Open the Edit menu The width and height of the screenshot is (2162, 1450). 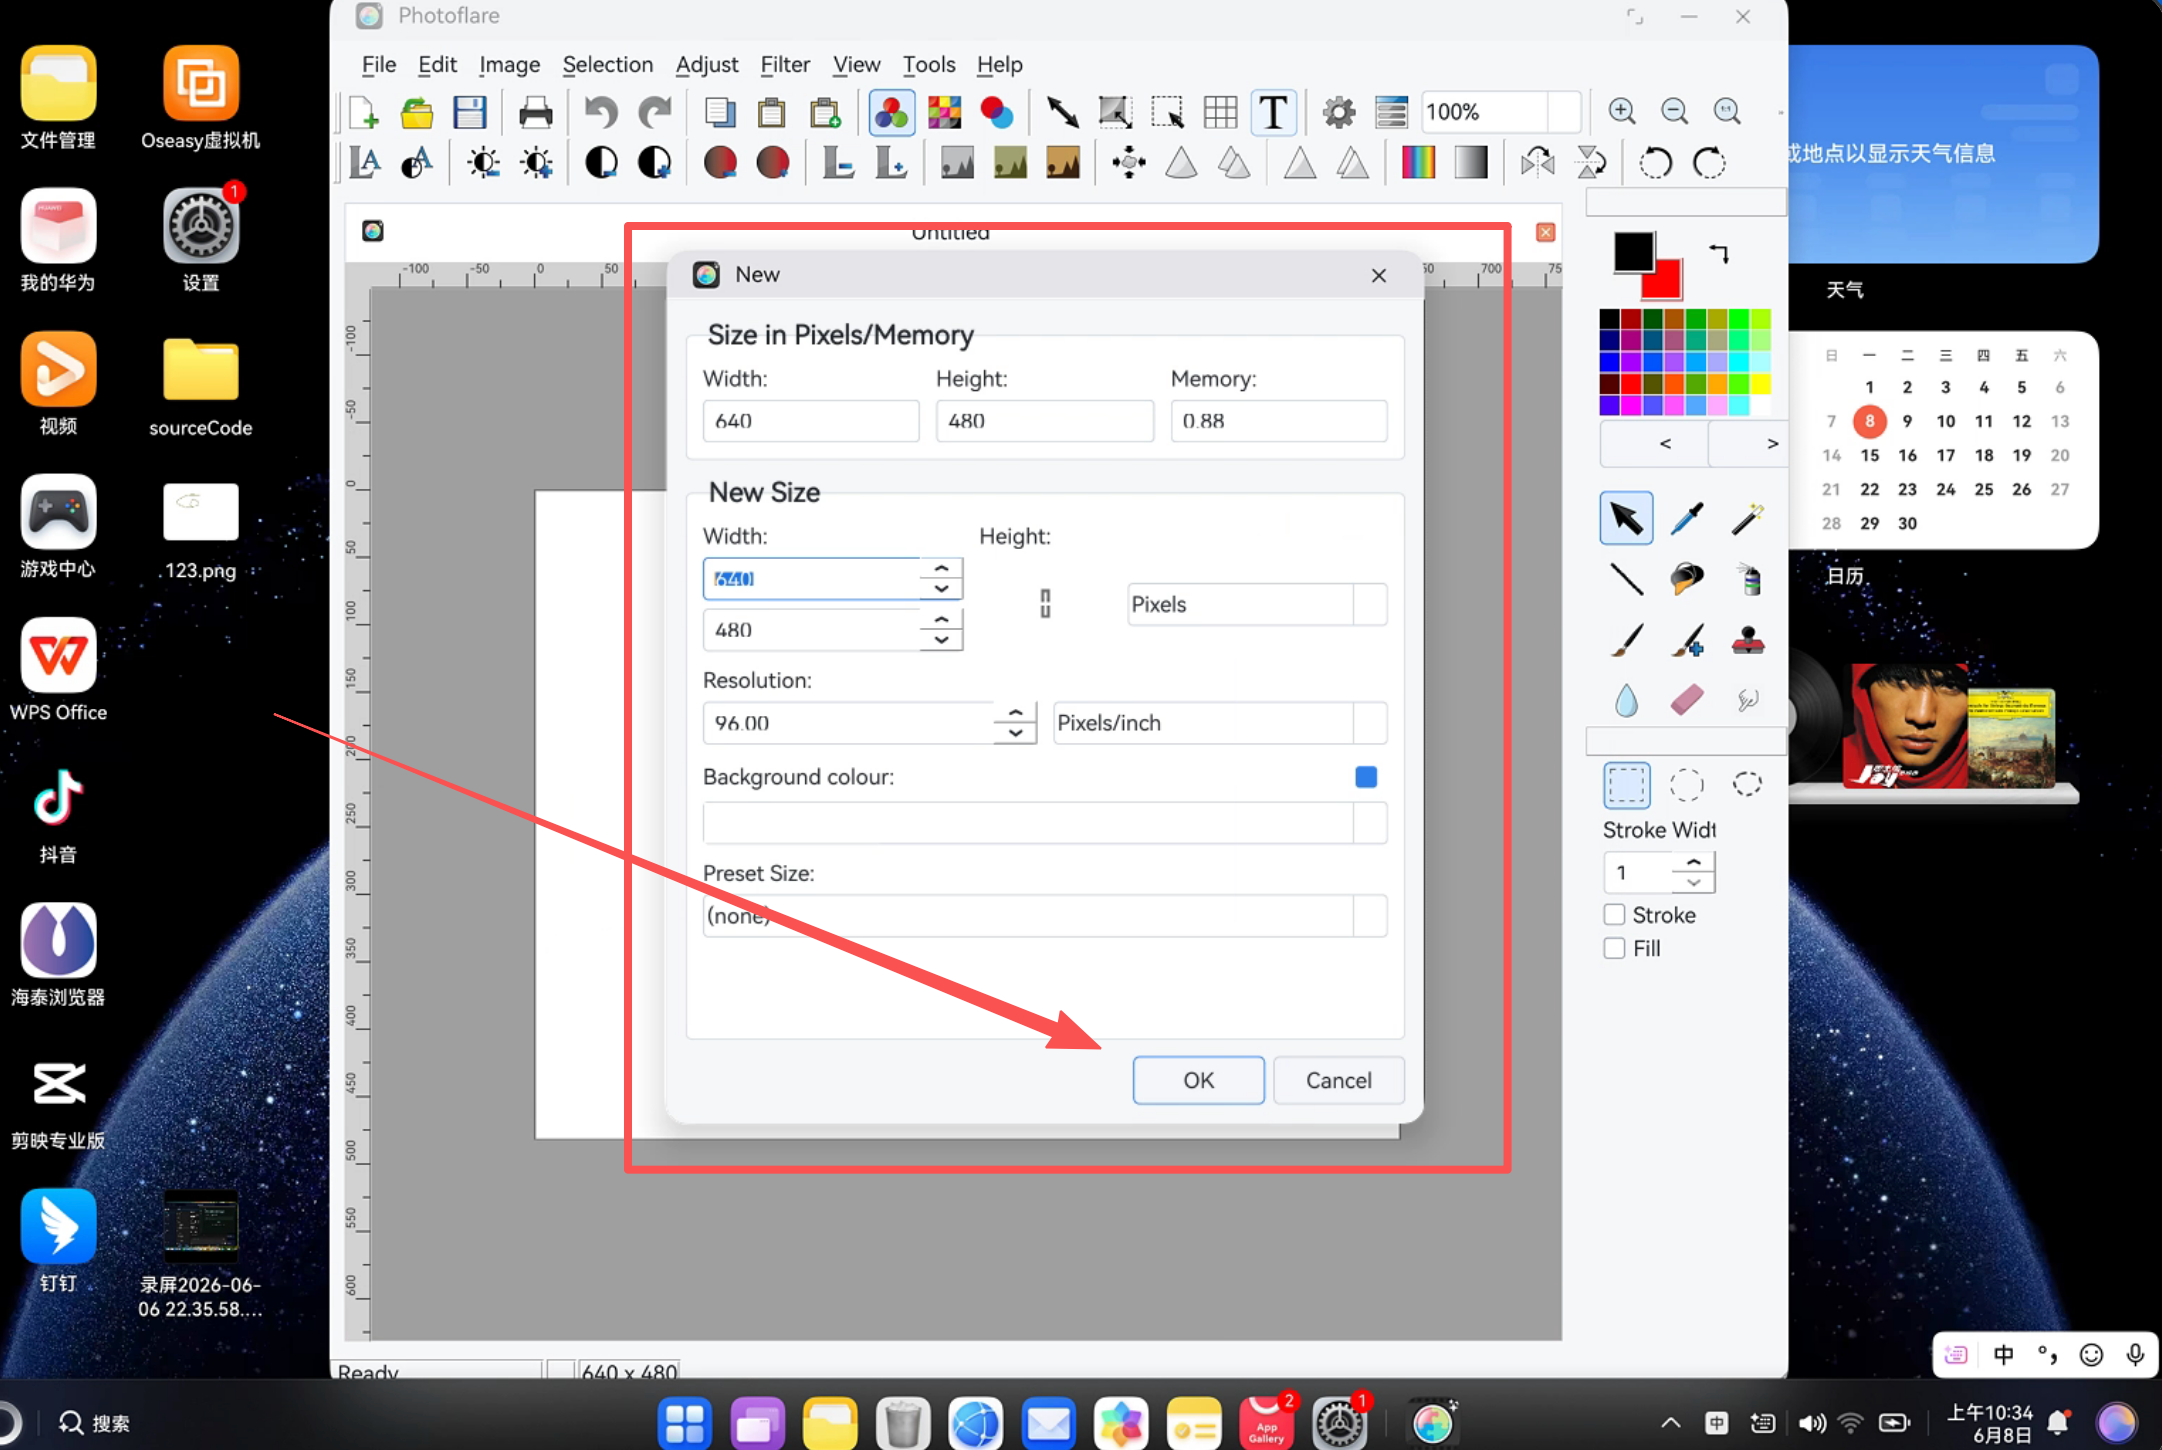437,64
